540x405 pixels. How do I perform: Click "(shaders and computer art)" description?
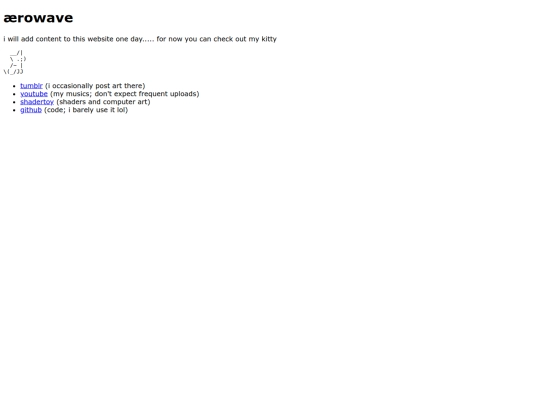click(x=103, y=102)
